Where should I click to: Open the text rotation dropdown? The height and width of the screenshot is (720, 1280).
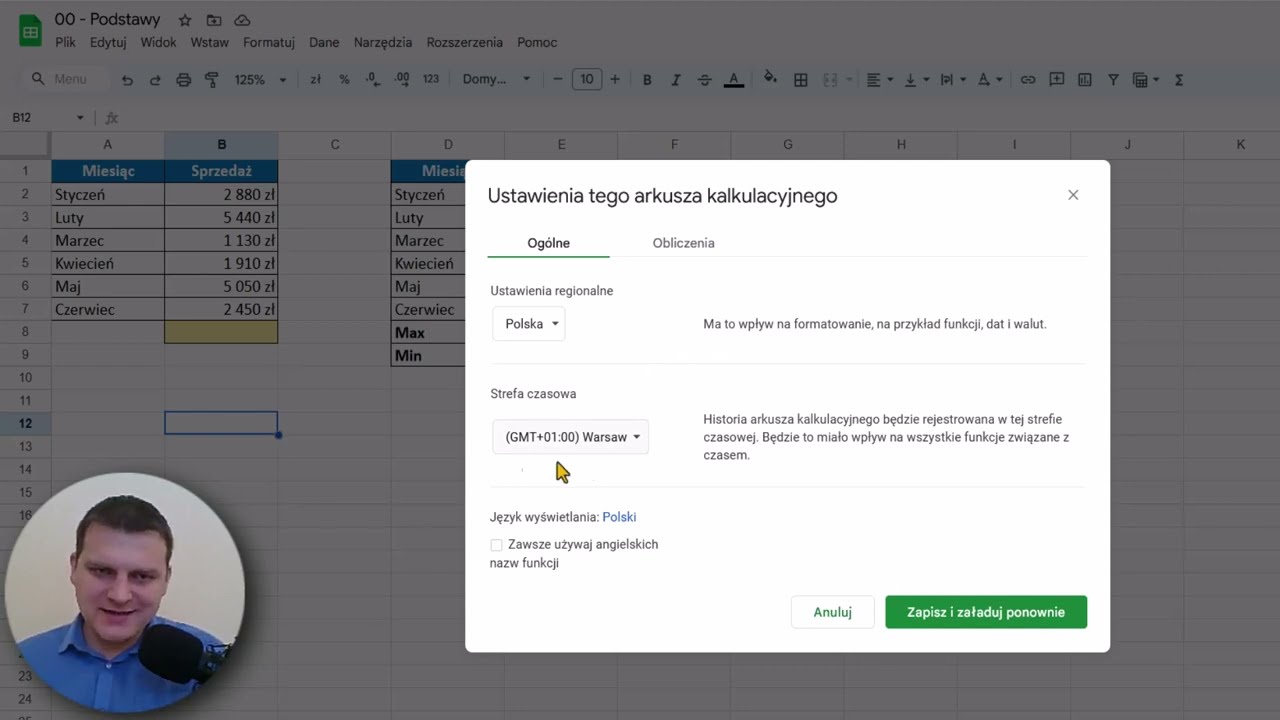[x=989, y=80]
